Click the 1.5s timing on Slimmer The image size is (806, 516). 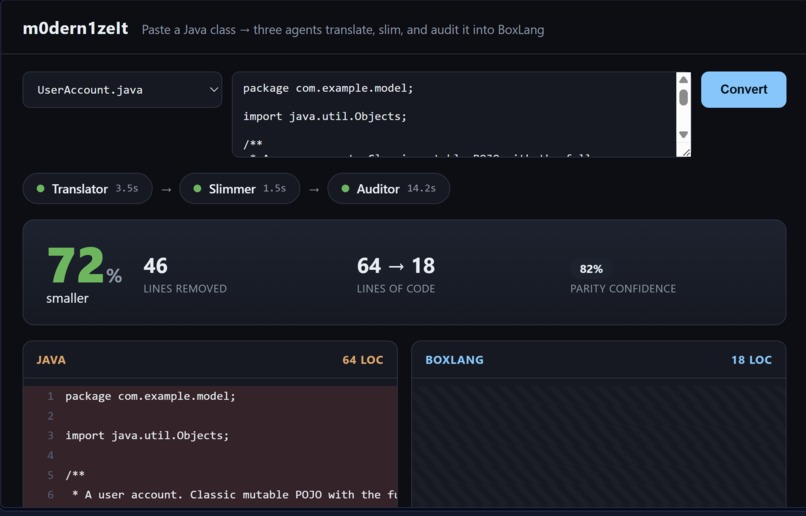click(274, 189)
